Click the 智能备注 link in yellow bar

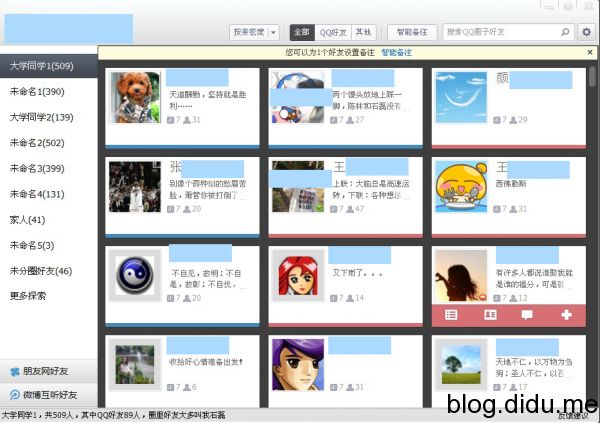pos(396,52)
